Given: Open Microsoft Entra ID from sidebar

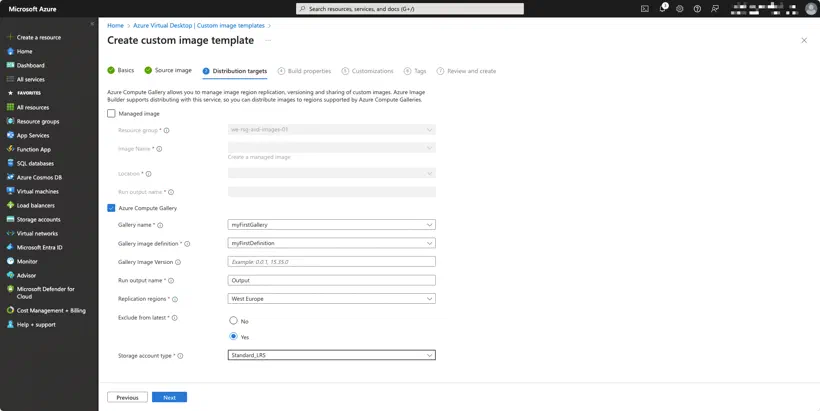Looking at the screenshot, I should tap(39, 247).
